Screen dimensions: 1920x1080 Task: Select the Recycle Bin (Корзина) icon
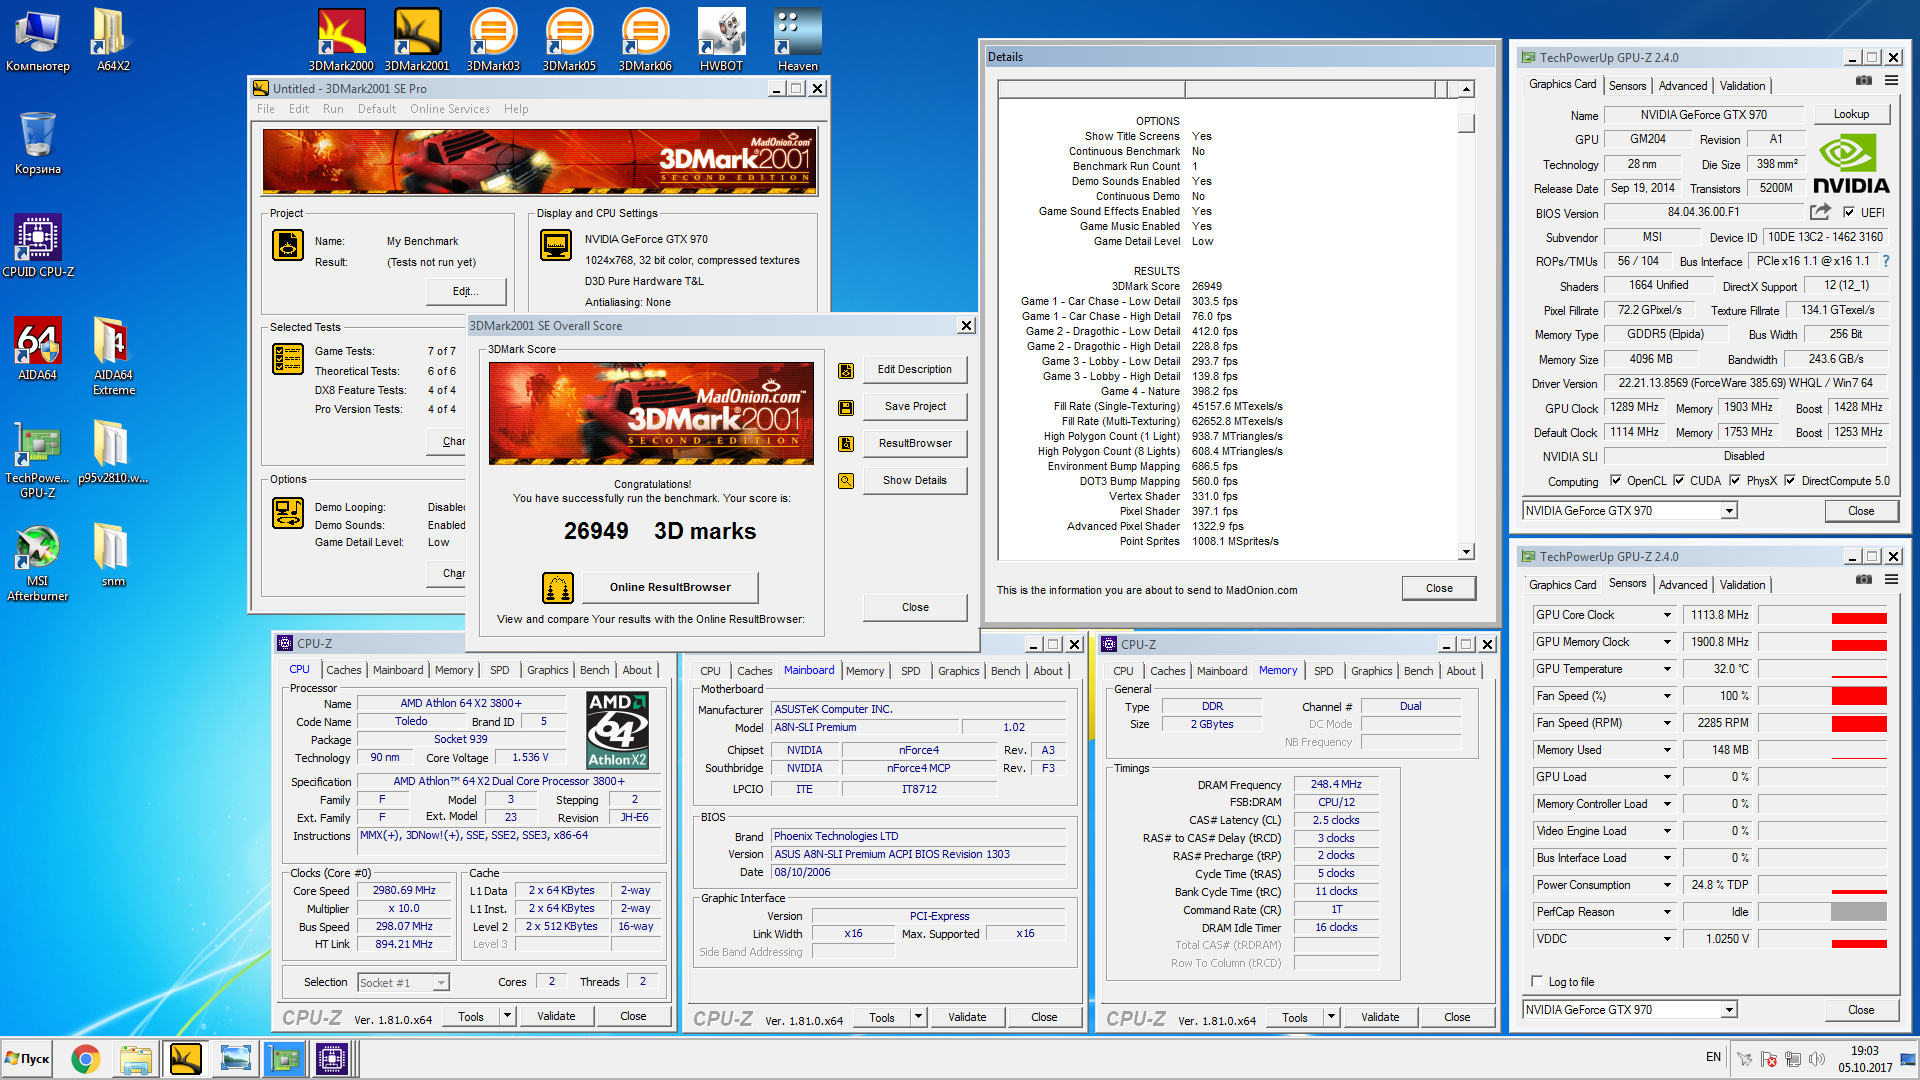(38, 143)
